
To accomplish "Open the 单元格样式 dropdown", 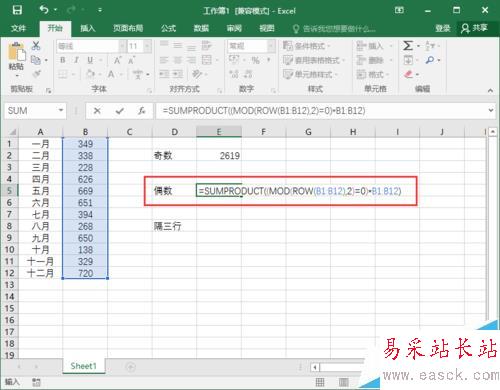I will (310, 74).
